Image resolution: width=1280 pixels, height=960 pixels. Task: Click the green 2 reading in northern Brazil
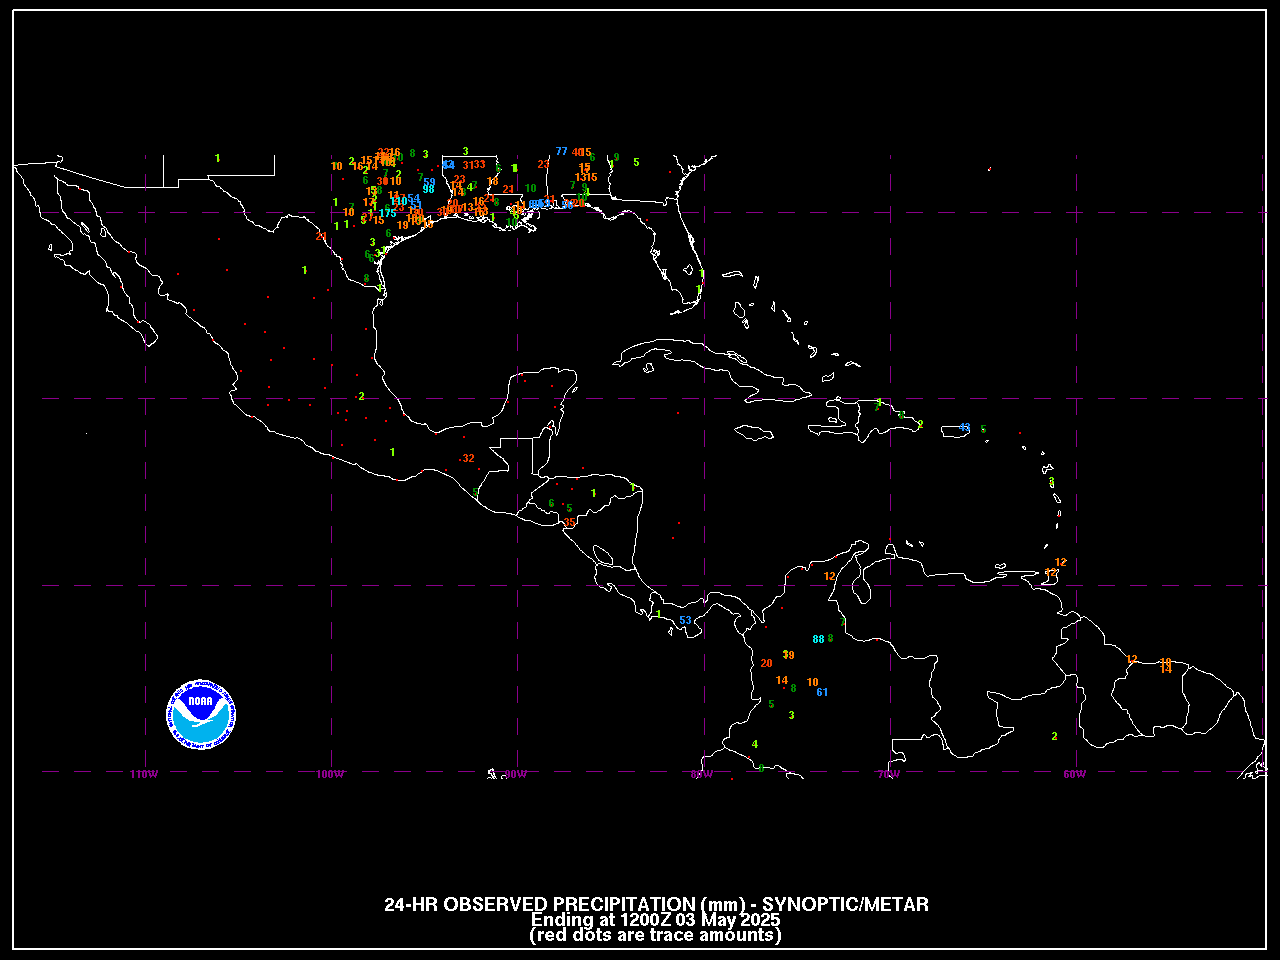pyautogui.click(x=1054, y=736)
